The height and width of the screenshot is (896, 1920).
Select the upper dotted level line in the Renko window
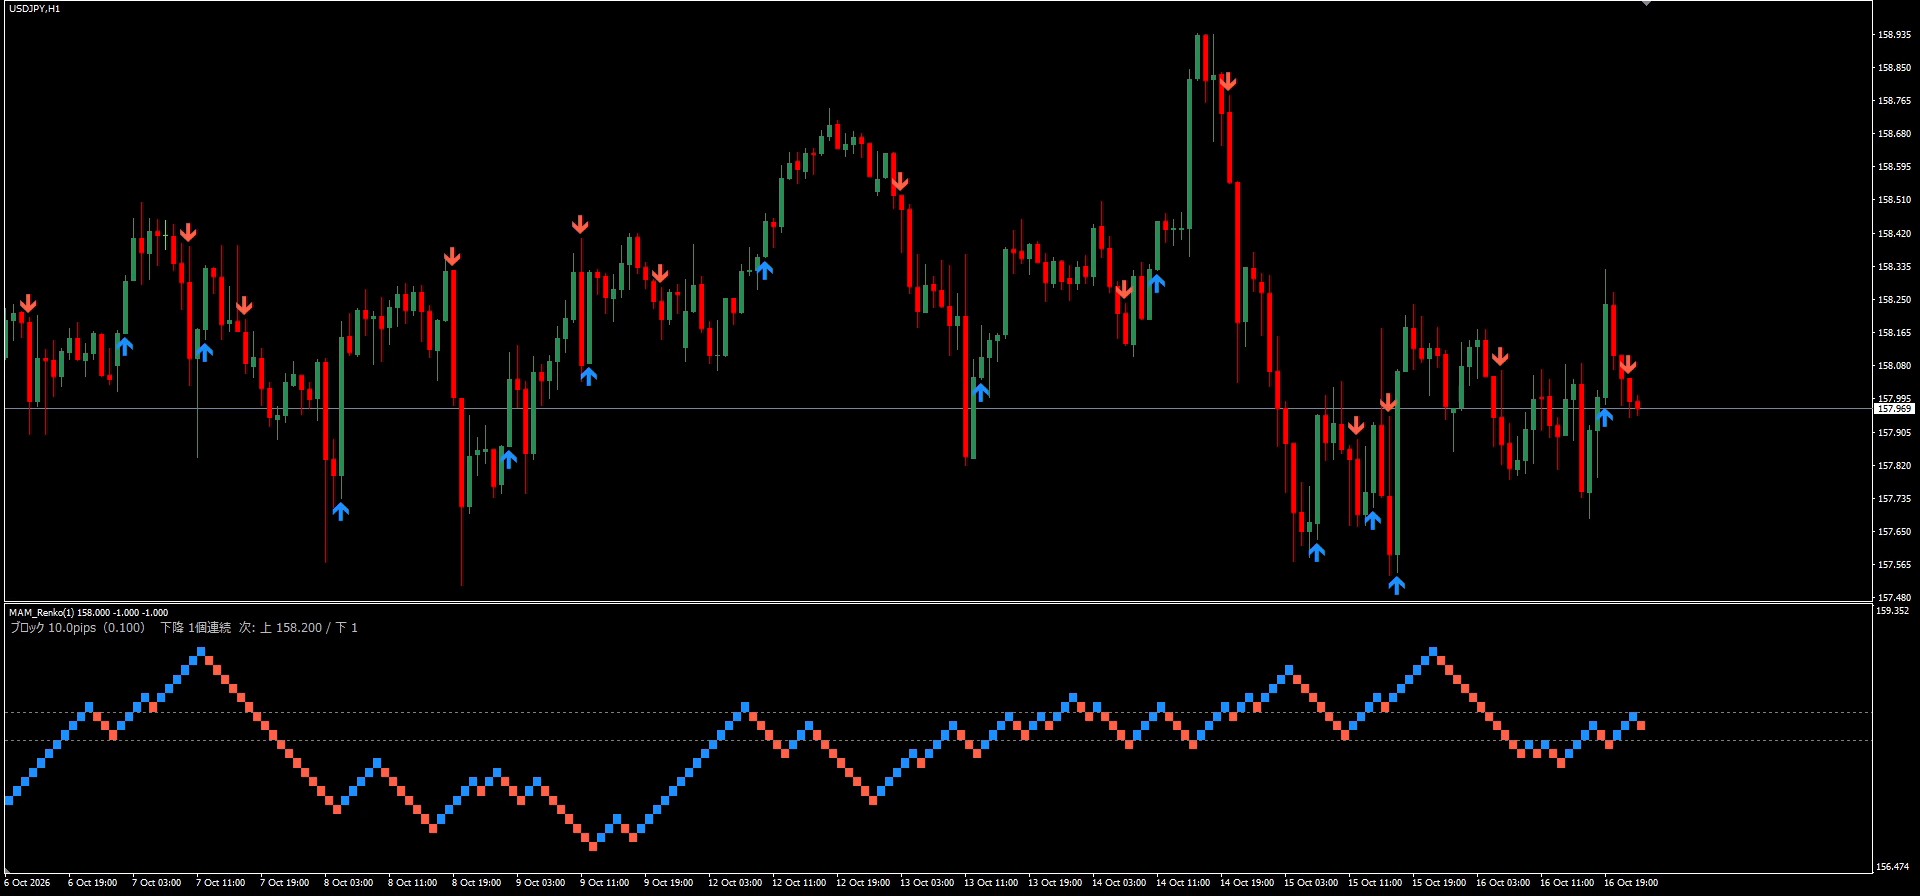coord(938,712)
